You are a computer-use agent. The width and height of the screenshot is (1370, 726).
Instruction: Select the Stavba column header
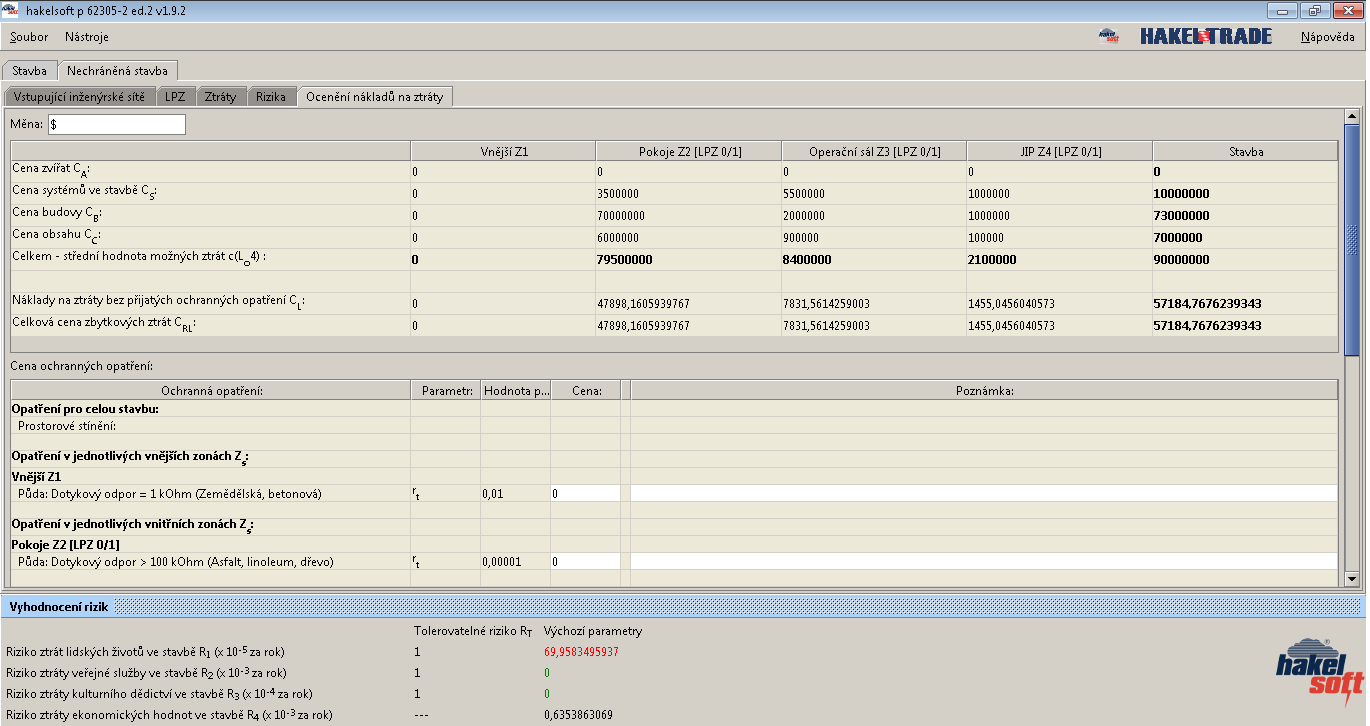point(1245,151)
